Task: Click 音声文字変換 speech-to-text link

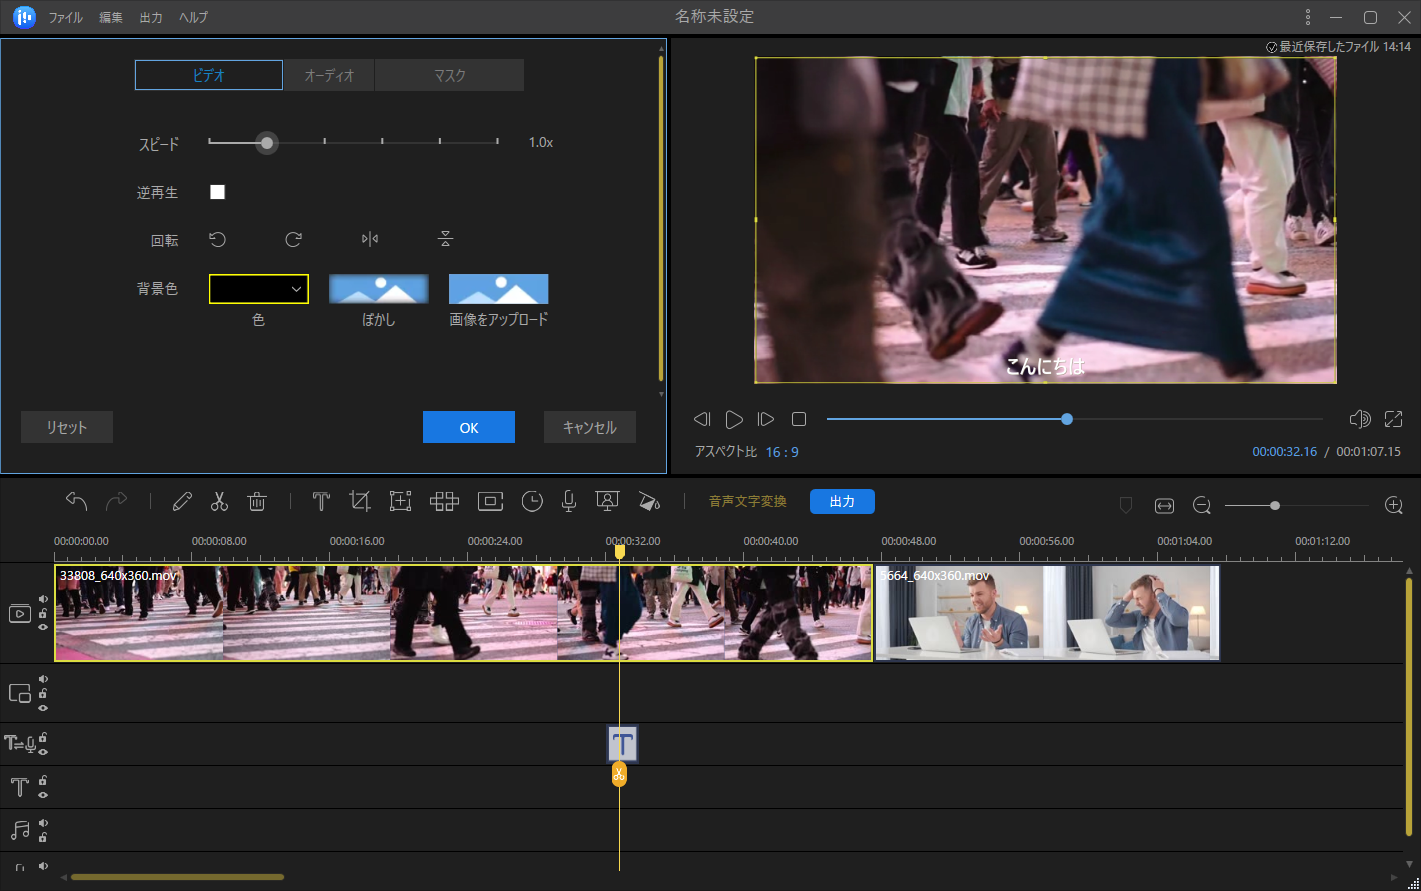Action: (748, 502)
